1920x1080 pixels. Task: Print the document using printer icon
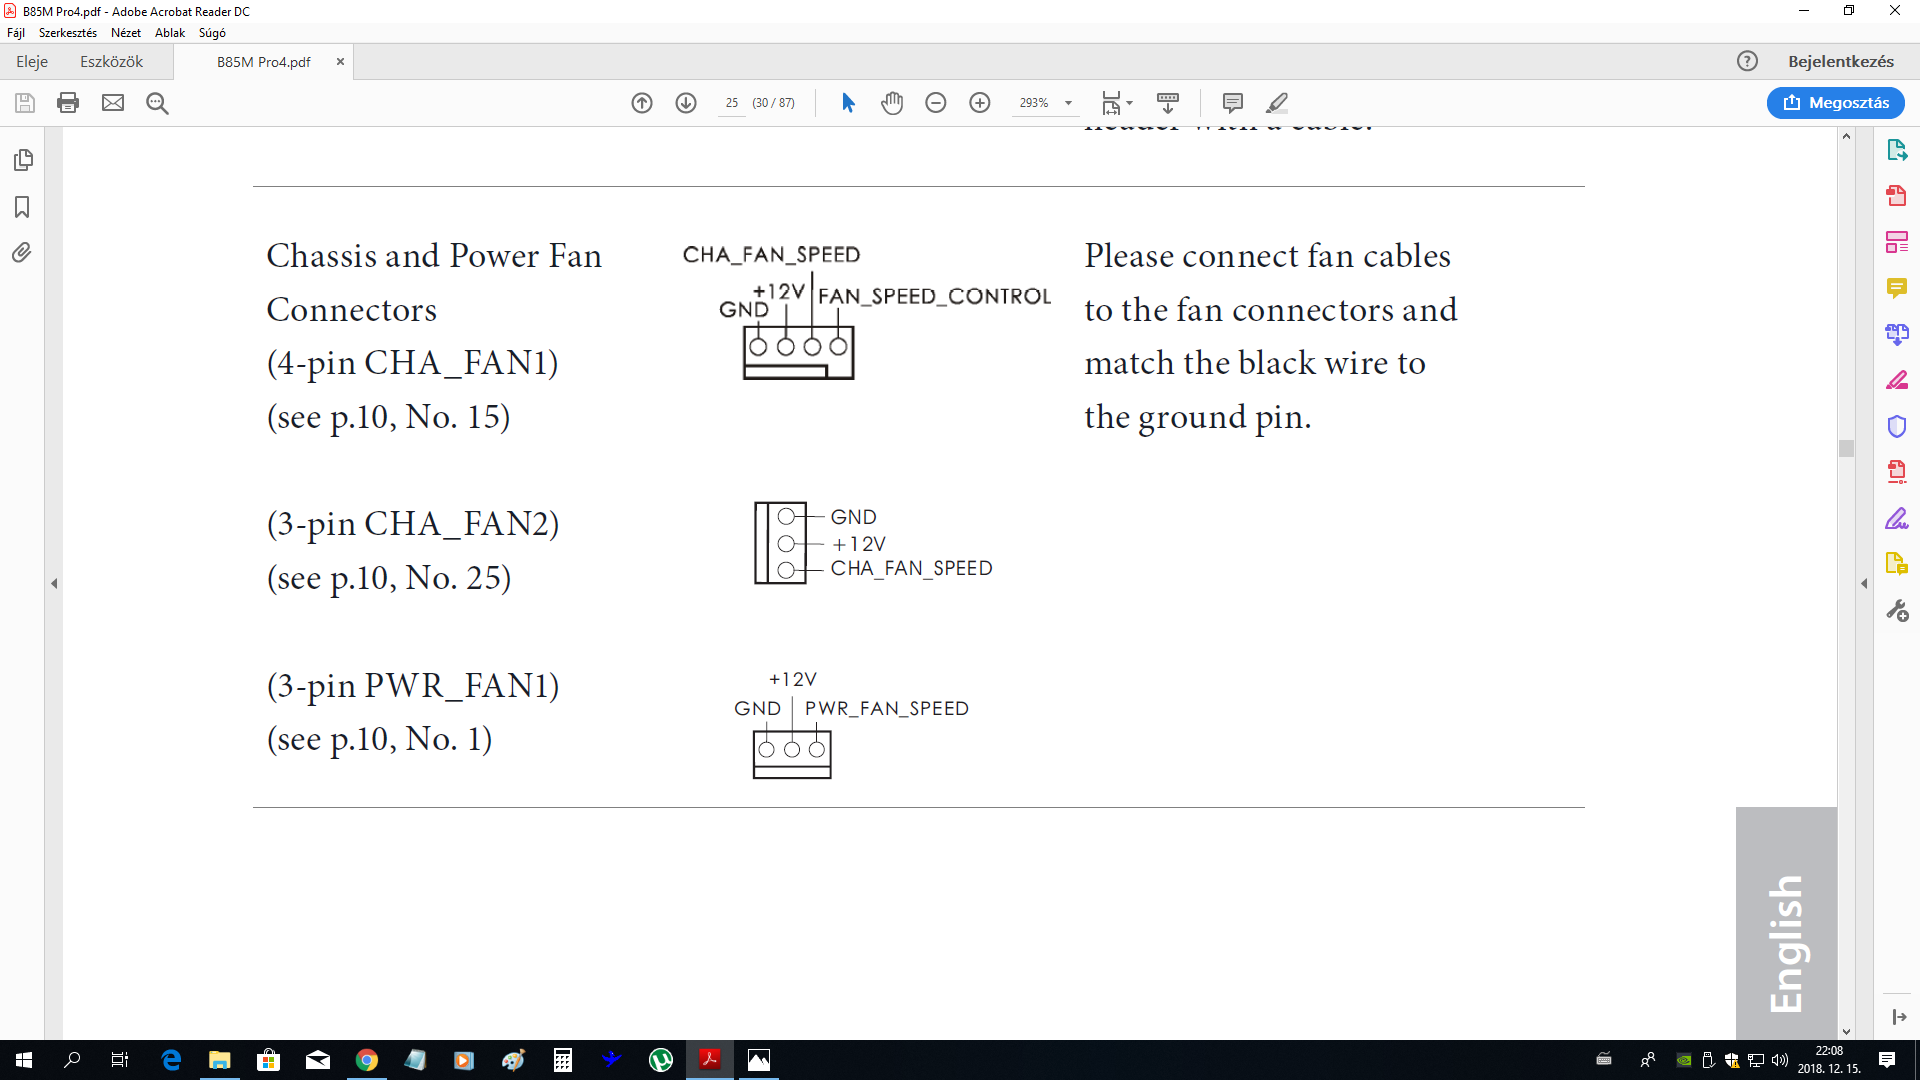pos(68,103)
